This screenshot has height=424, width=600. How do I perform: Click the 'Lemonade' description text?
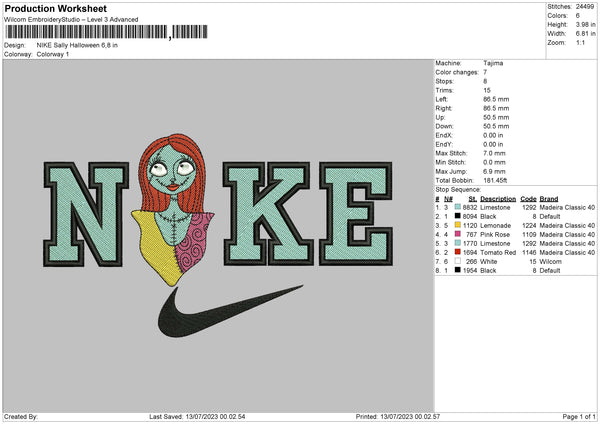496,225
